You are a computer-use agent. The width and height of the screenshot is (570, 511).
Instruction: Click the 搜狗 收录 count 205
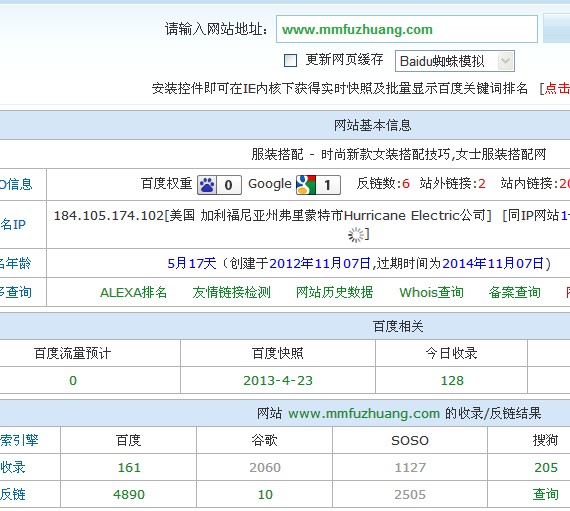point(546,467)
